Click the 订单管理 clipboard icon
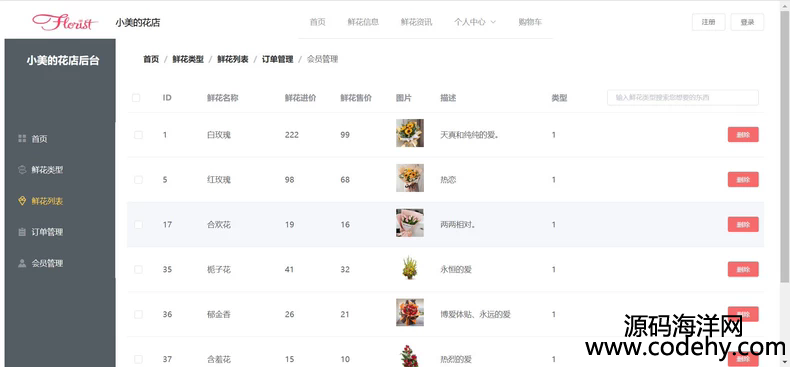790x367 pixels. click(22, 232)
